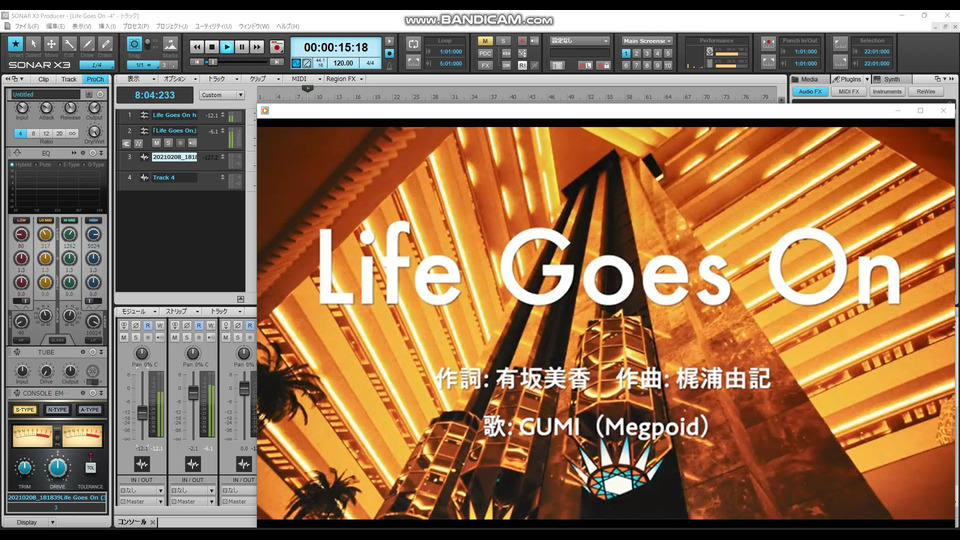Select the Erase tool
Viewport: 960px width, 540px height.
(x=105, y=44)
